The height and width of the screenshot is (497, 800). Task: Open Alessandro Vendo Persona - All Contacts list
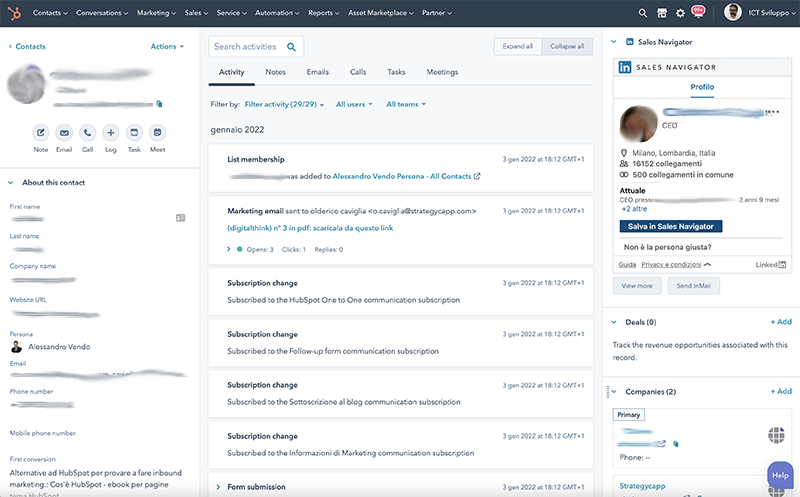402,176
